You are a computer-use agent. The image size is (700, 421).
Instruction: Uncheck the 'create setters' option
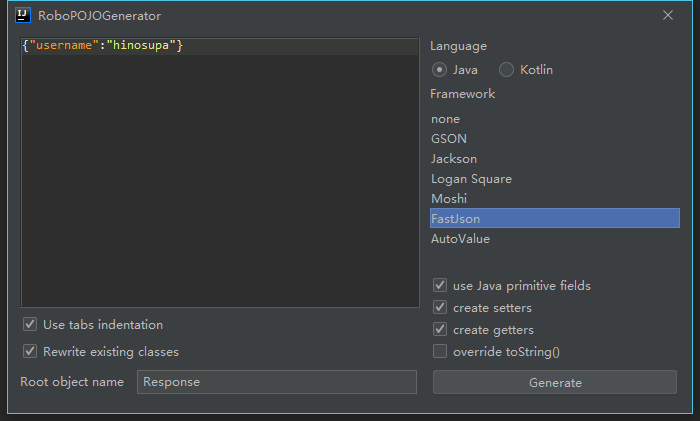[440, 308]
